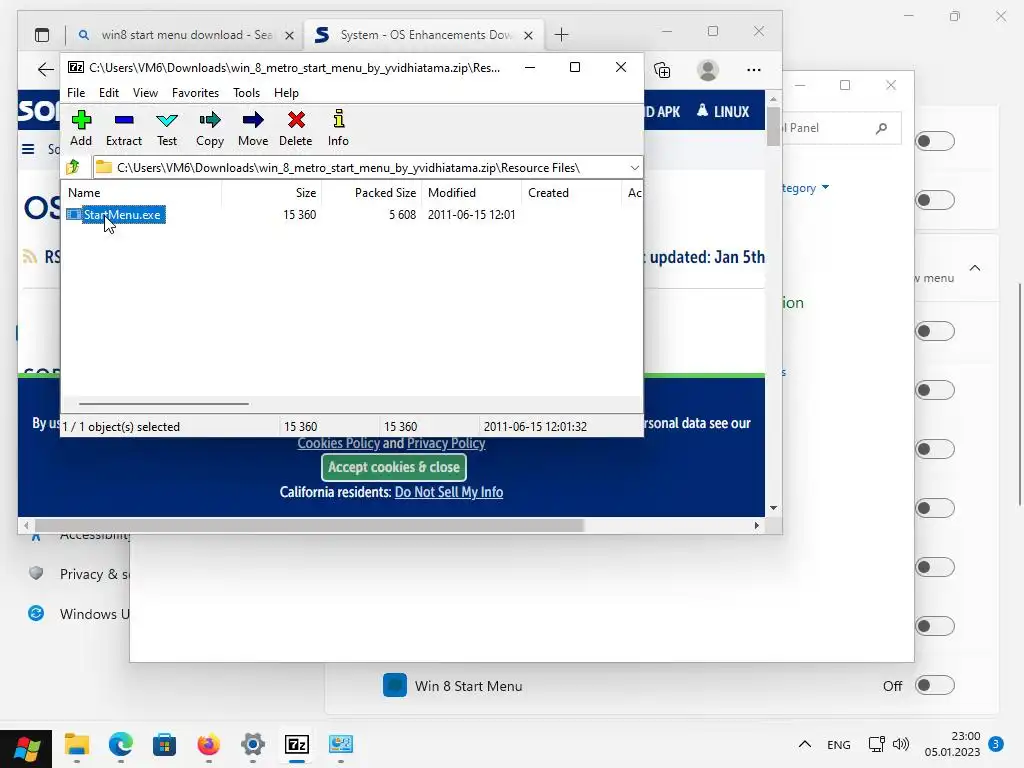Click the Add button in 7-Zip toolbar

(x=81, y=128)
